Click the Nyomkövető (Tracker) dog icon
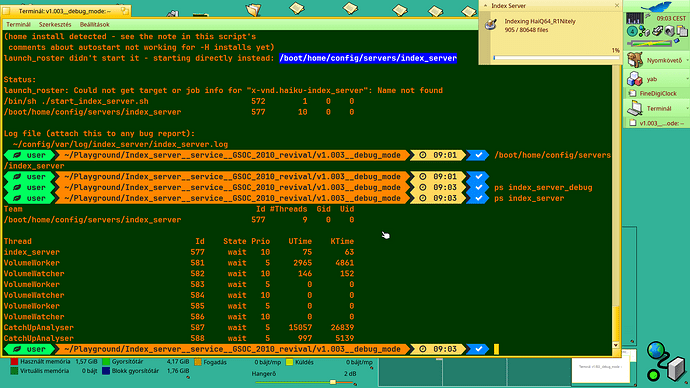Viewport: 690px width, 388px height. 635,60
